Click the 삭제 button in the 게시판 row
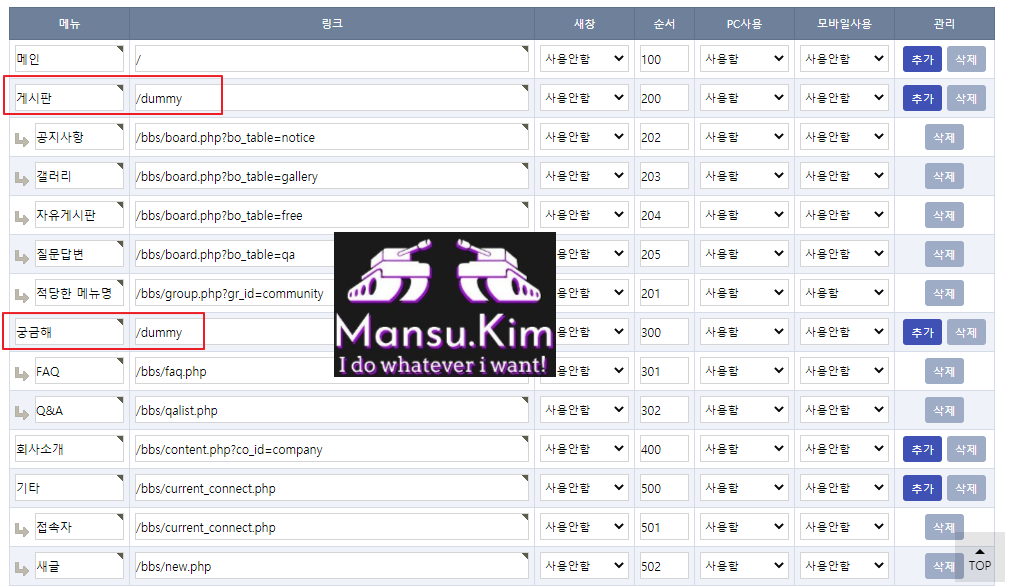 tap(966, 98)
